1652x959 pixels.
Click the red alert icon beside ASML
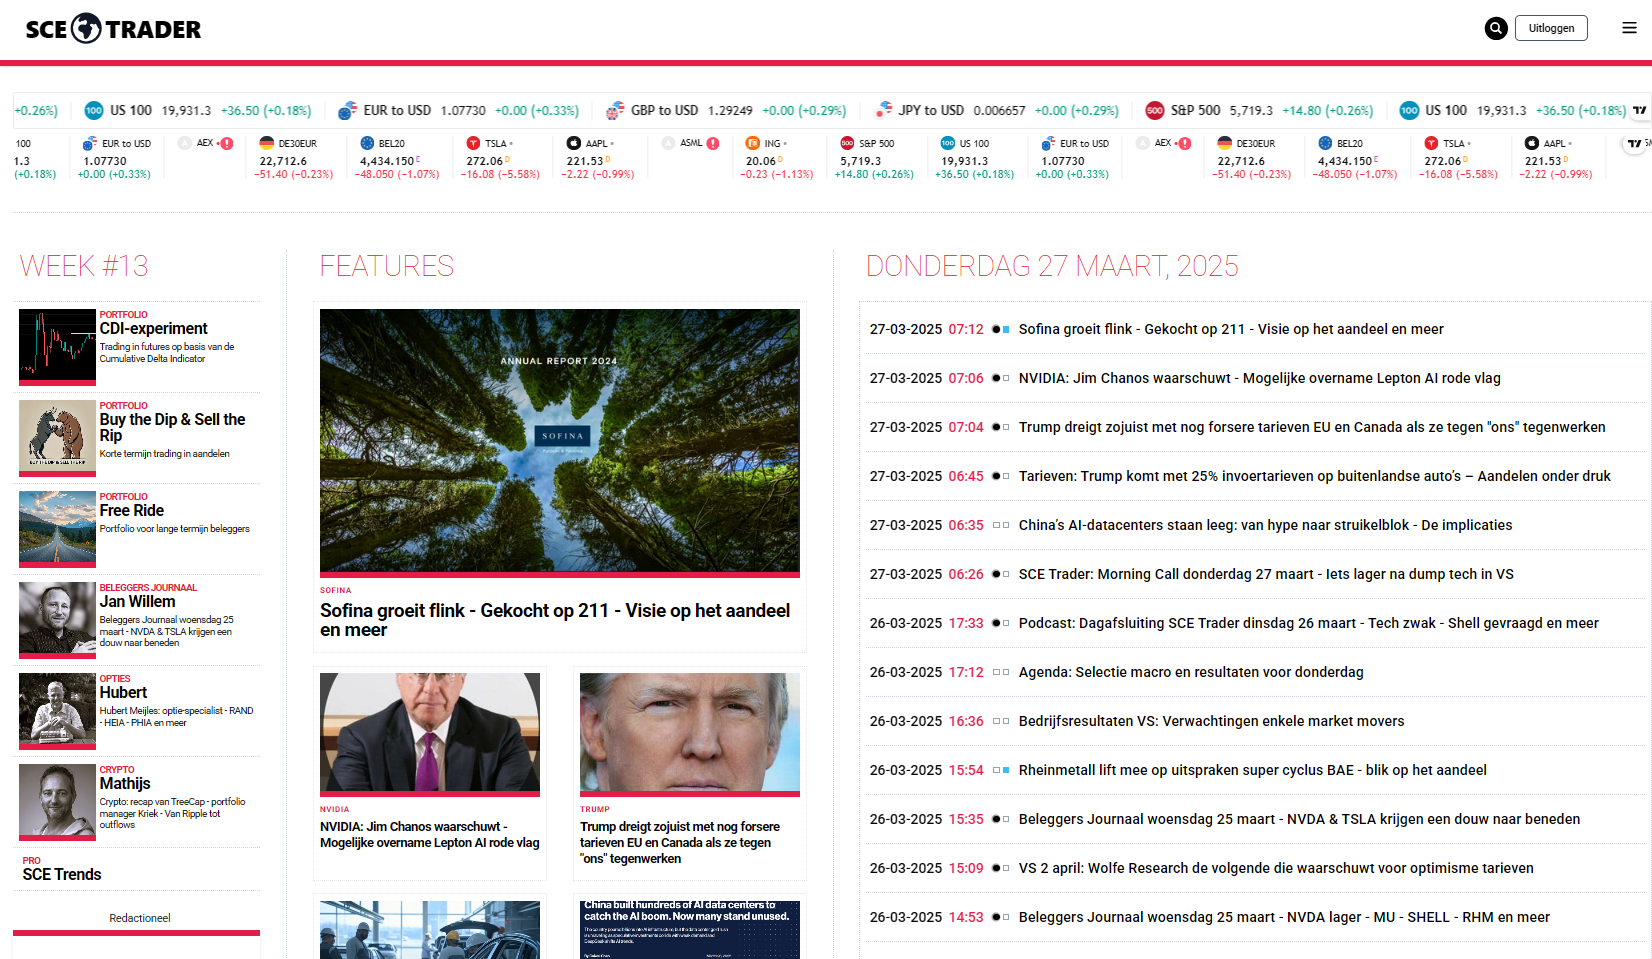[713, 143]
